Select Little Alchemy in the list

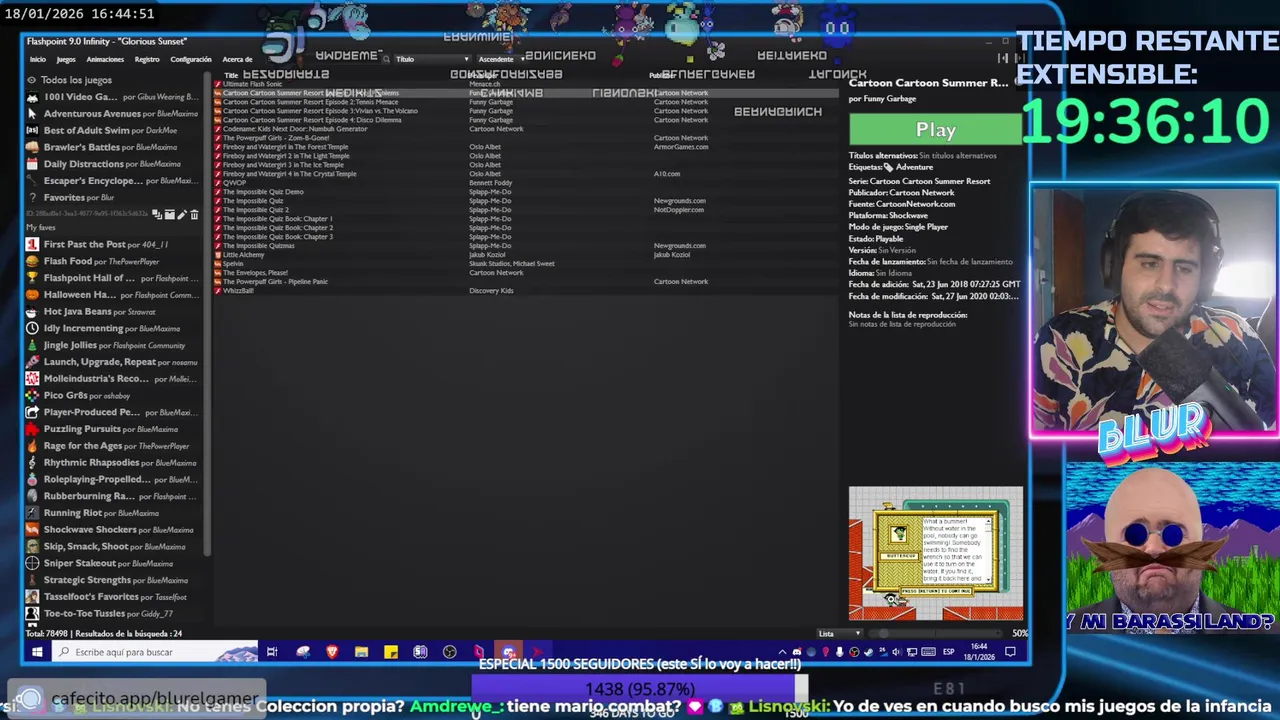[527, 255]
